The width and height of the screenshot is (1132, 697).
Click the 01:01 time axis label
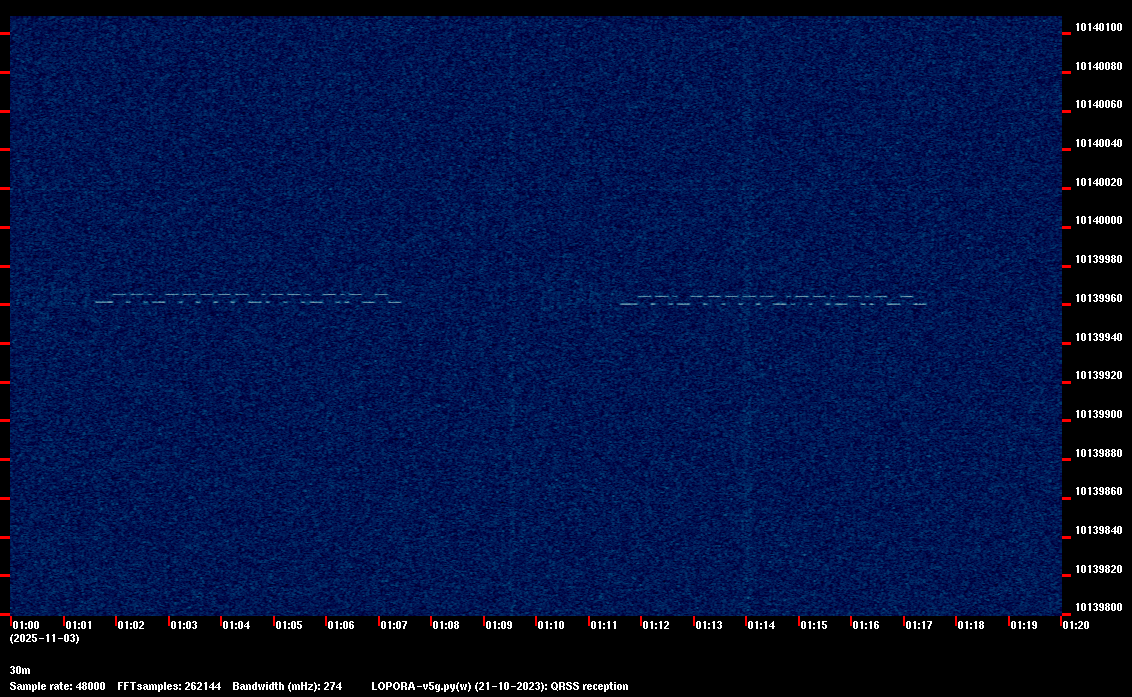[79, 625]
